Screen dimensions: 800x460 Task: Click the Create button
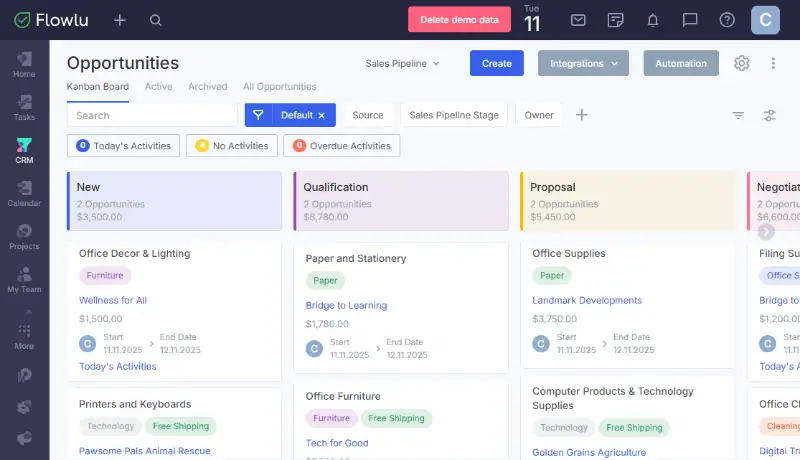tap(496, 63)
